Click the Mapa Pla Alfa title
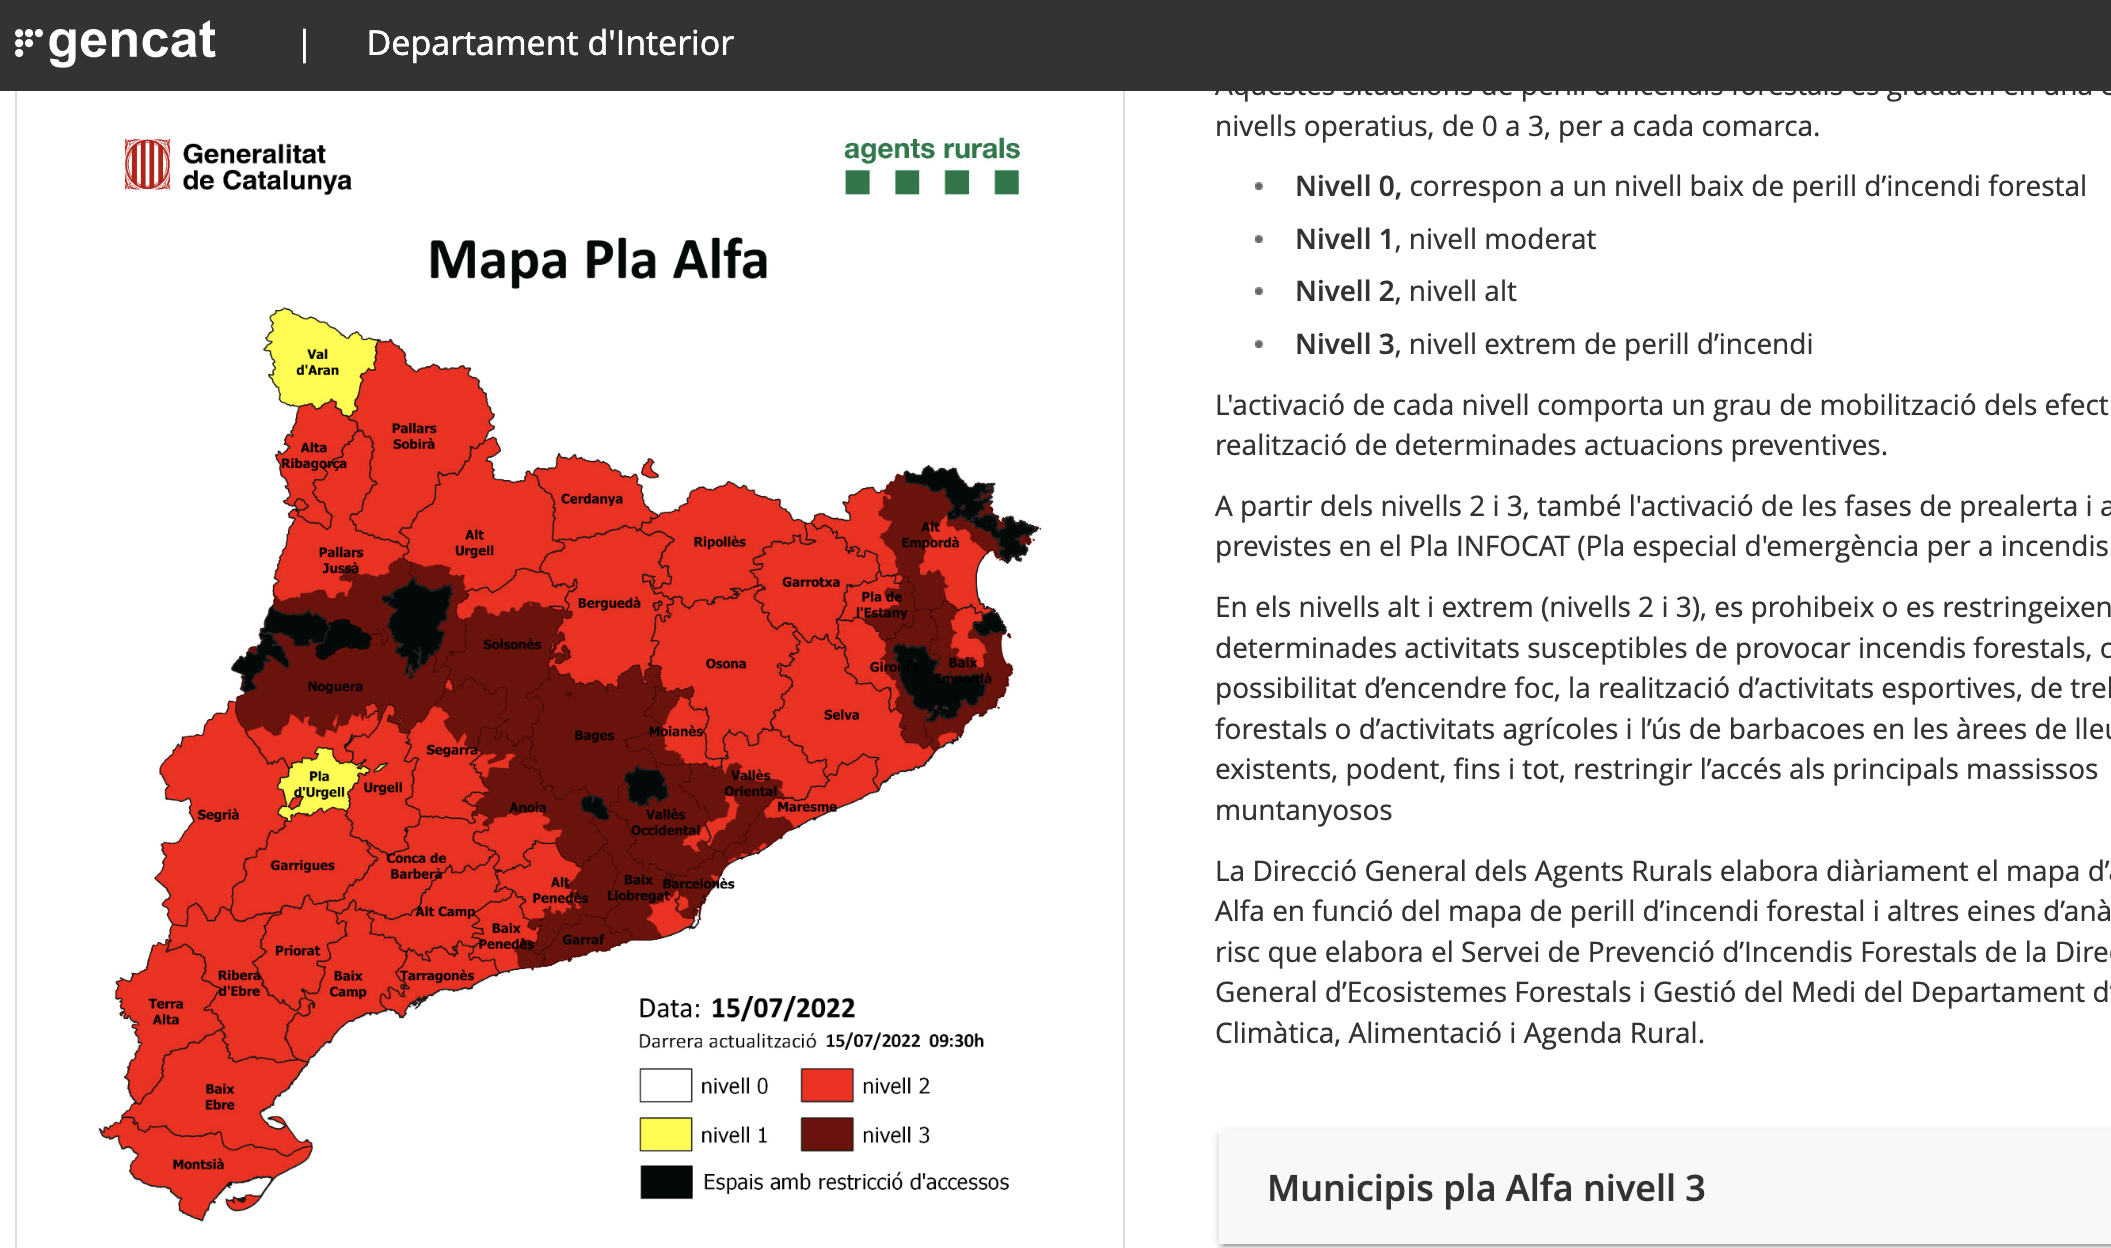2111x1248 pixels. coord(598,260)
